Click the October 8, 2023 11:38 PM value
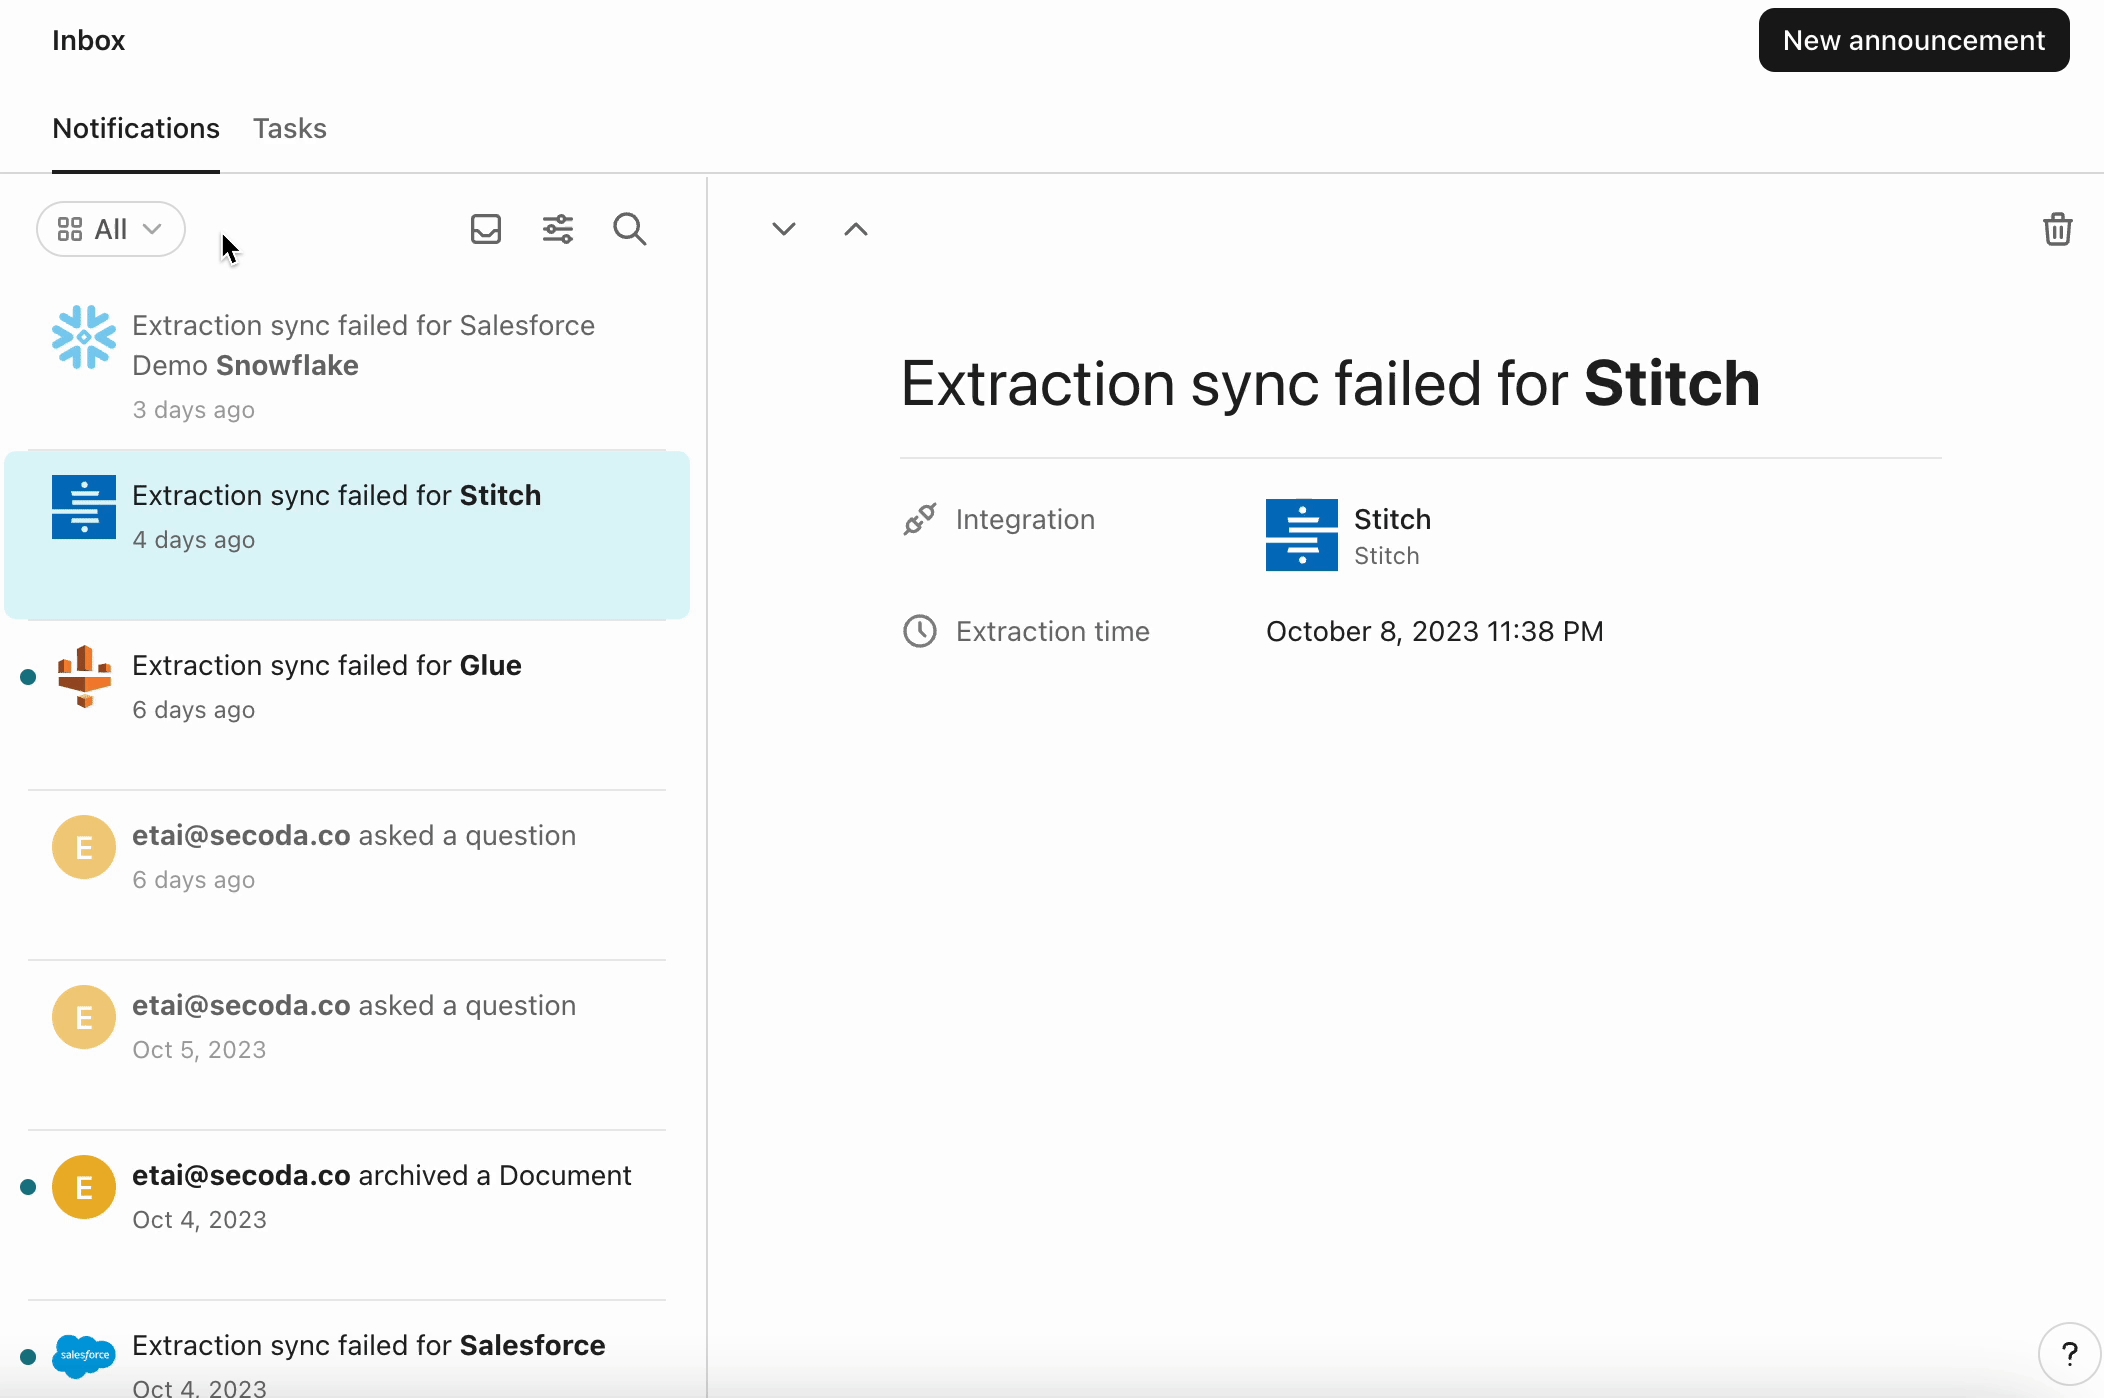This screenshot has width=2104, height=1398. [1435, 631]
